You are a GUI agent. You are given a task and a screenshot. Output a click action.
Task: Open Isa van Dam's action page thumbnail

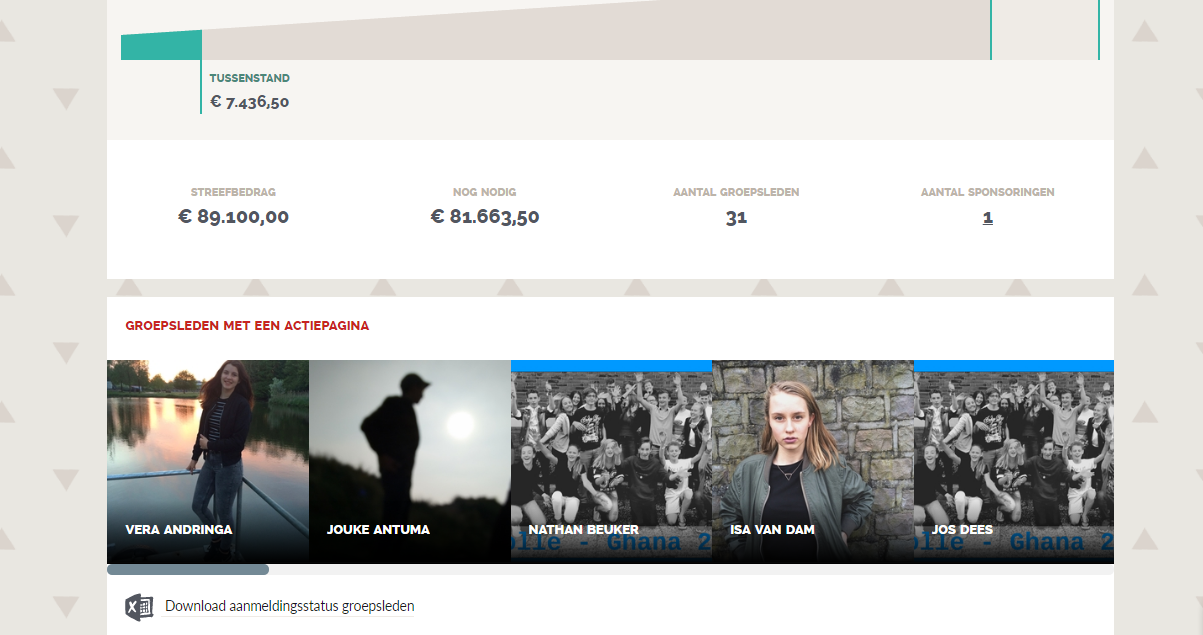pyautogui.click(x=813, y=461)
